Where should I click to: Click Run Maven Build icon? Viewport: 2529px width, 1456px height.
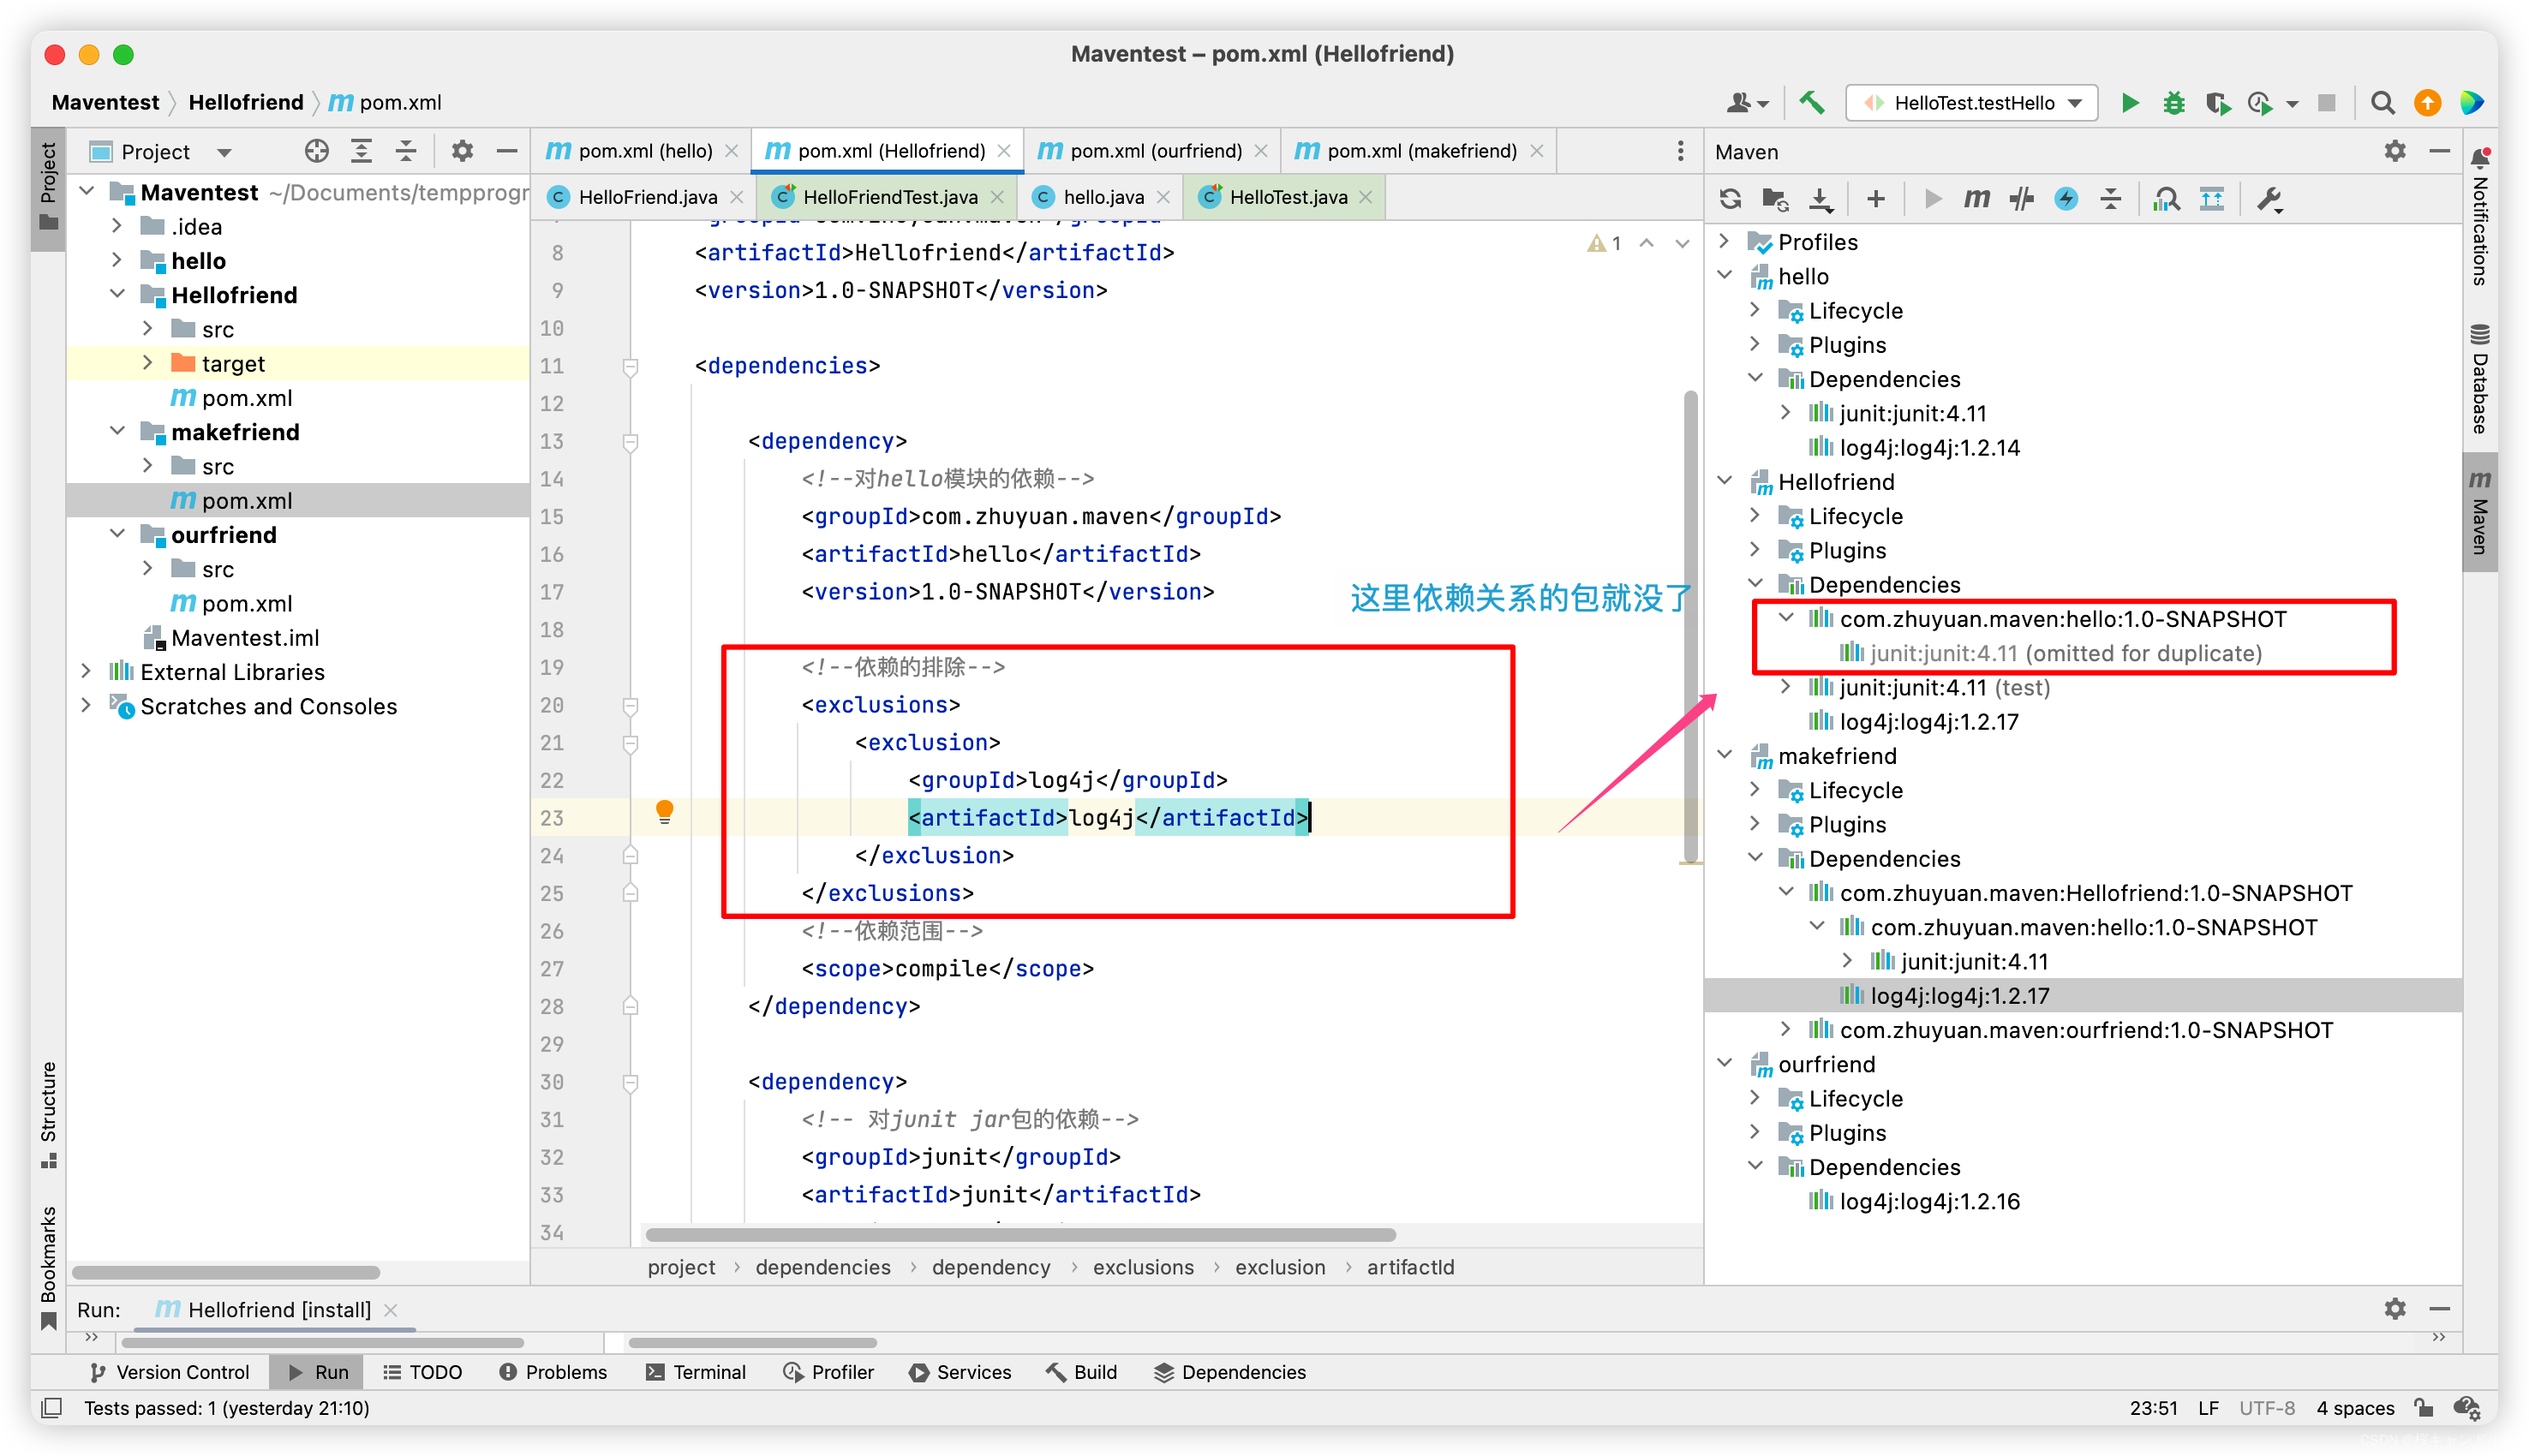pyautogui.click(x=1931, y=199)
